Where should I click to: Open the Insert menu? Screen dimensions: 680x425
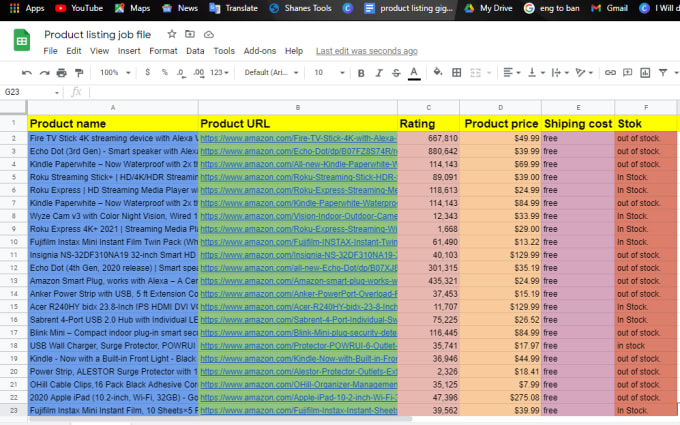129,51
